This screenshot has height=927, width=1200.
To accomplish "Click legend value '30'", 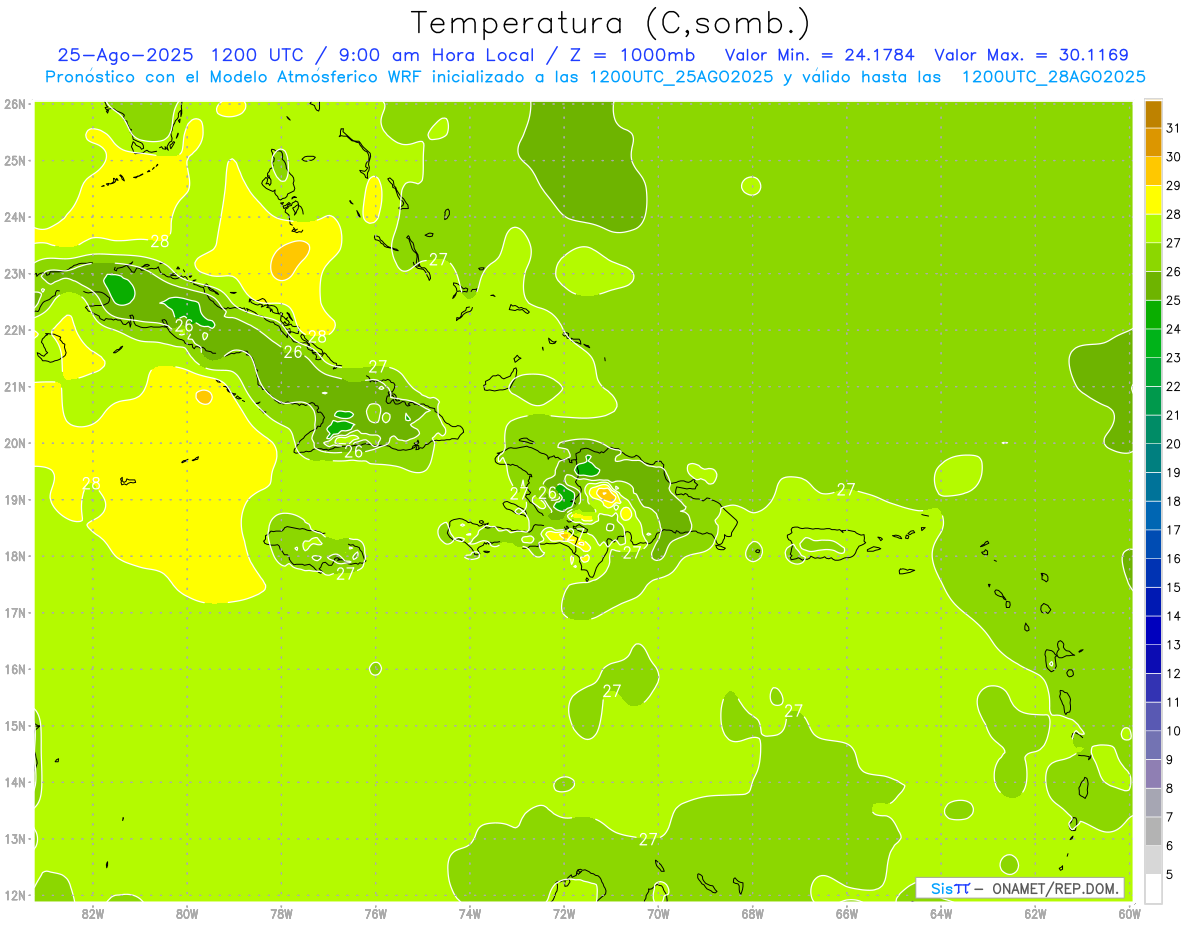I will 1173,157.
